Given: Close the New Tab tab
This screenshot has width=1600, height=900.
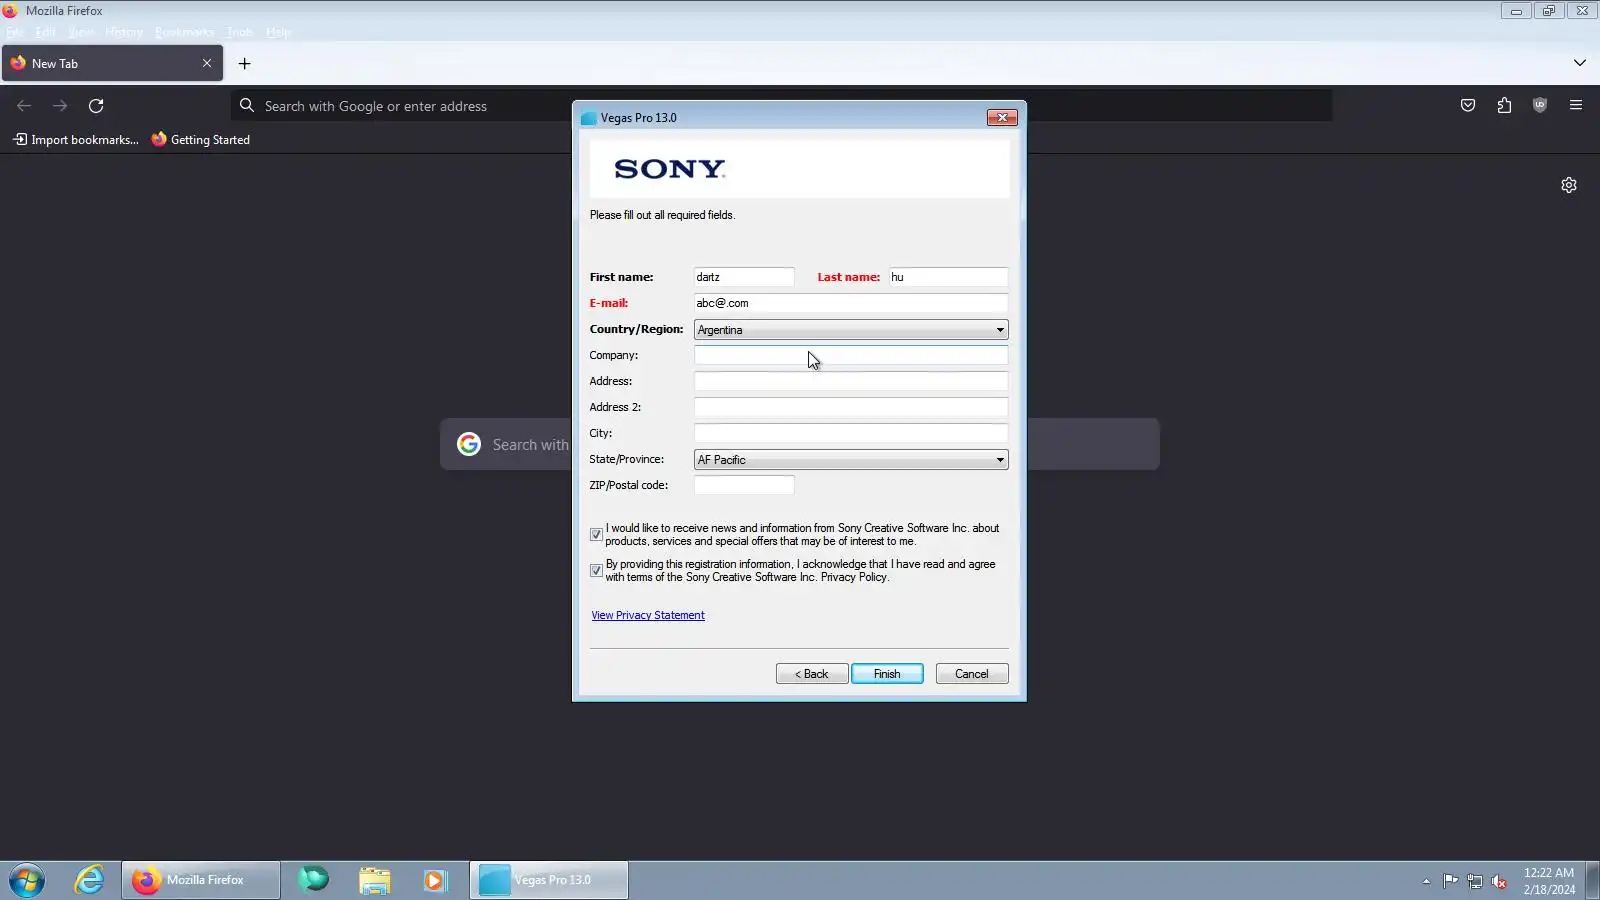Looking at the screenshot, I should (x=207, y=63).
